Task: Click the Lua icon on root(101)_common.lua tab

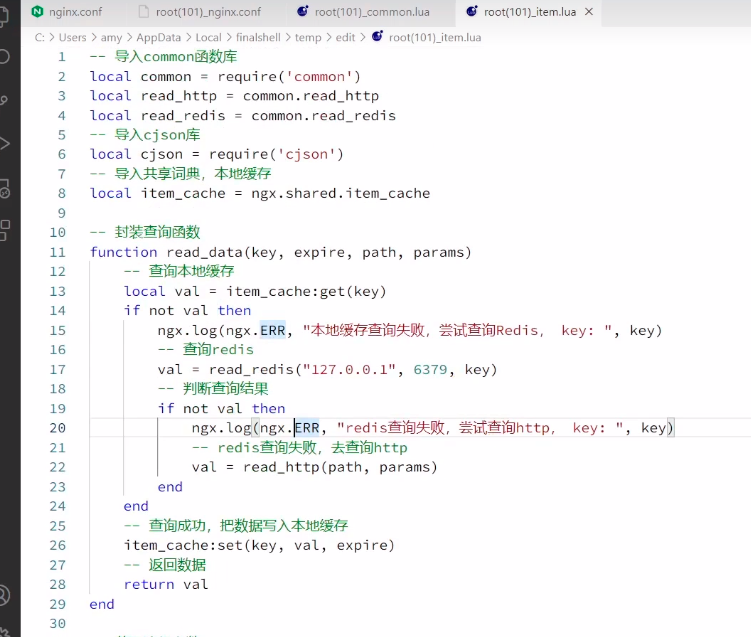Action: click(303, 11)
